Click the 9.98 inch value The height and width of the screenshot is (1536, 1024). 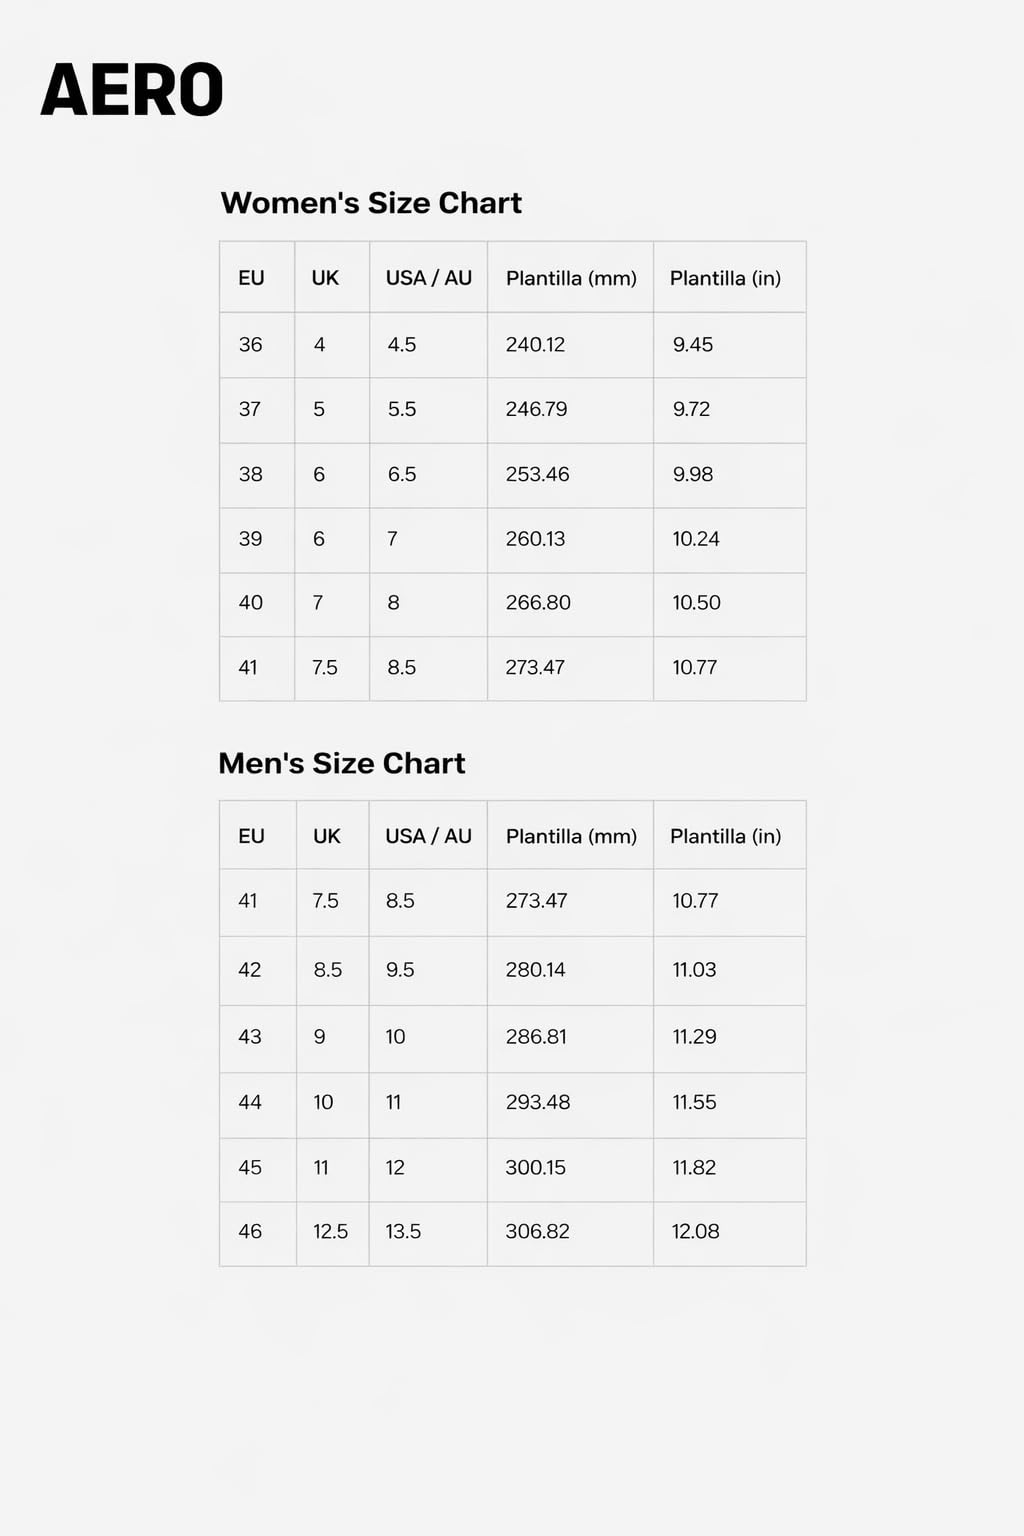692,474
